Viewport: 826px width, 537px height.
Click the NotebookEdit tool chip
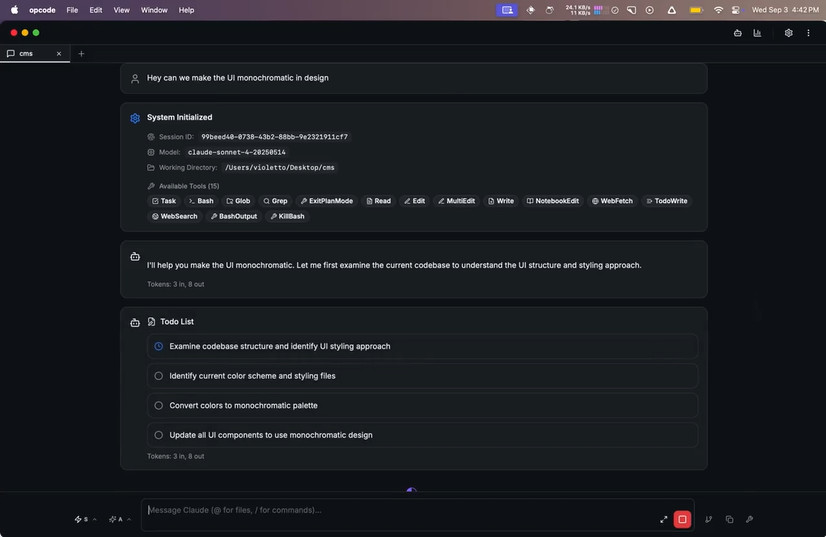click(553, 201)
